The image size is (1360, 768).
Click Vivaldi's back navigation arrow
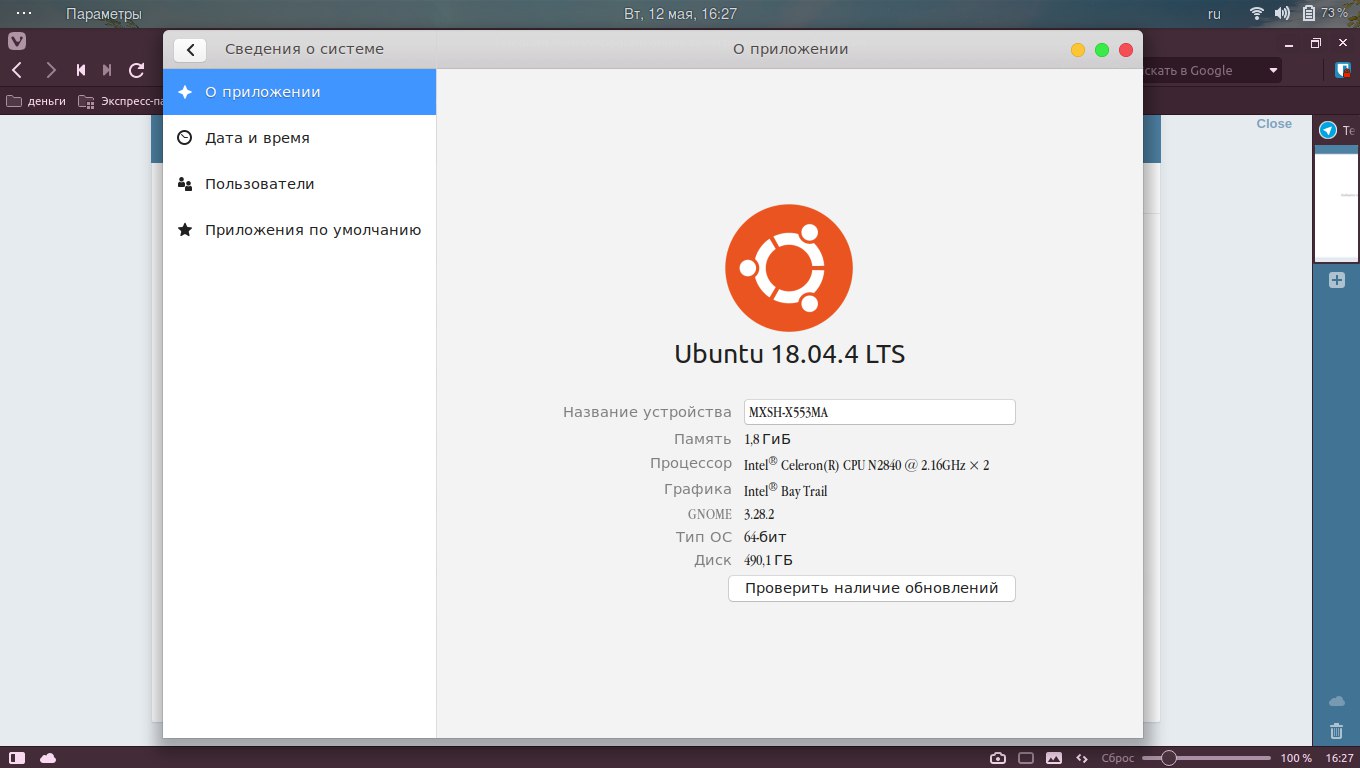pyautogui.click(x=17, y=70)
